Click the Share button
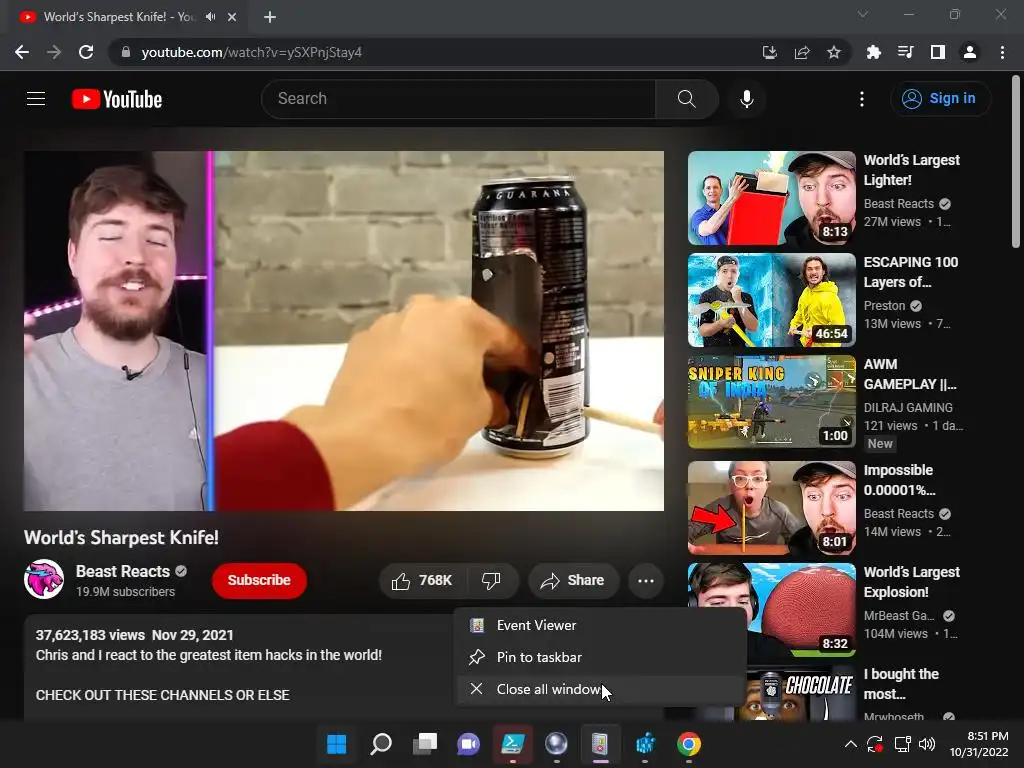This screenshot has height=768, width=1024. [x=573, y=580]
